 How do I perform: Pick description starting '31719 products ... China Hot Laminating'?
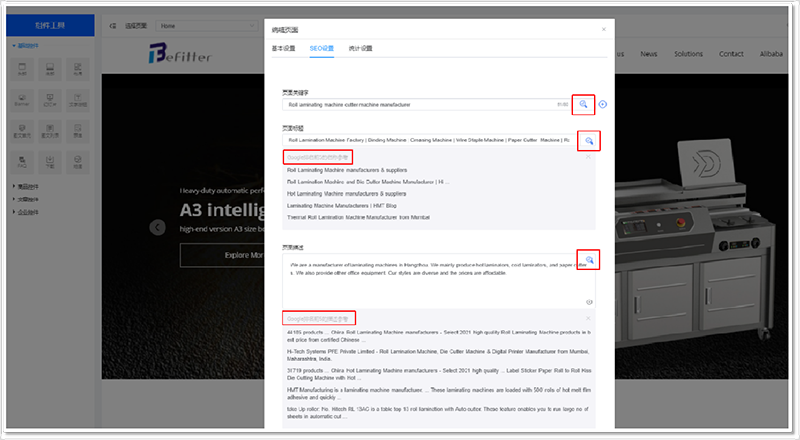(x=439, y=374)
